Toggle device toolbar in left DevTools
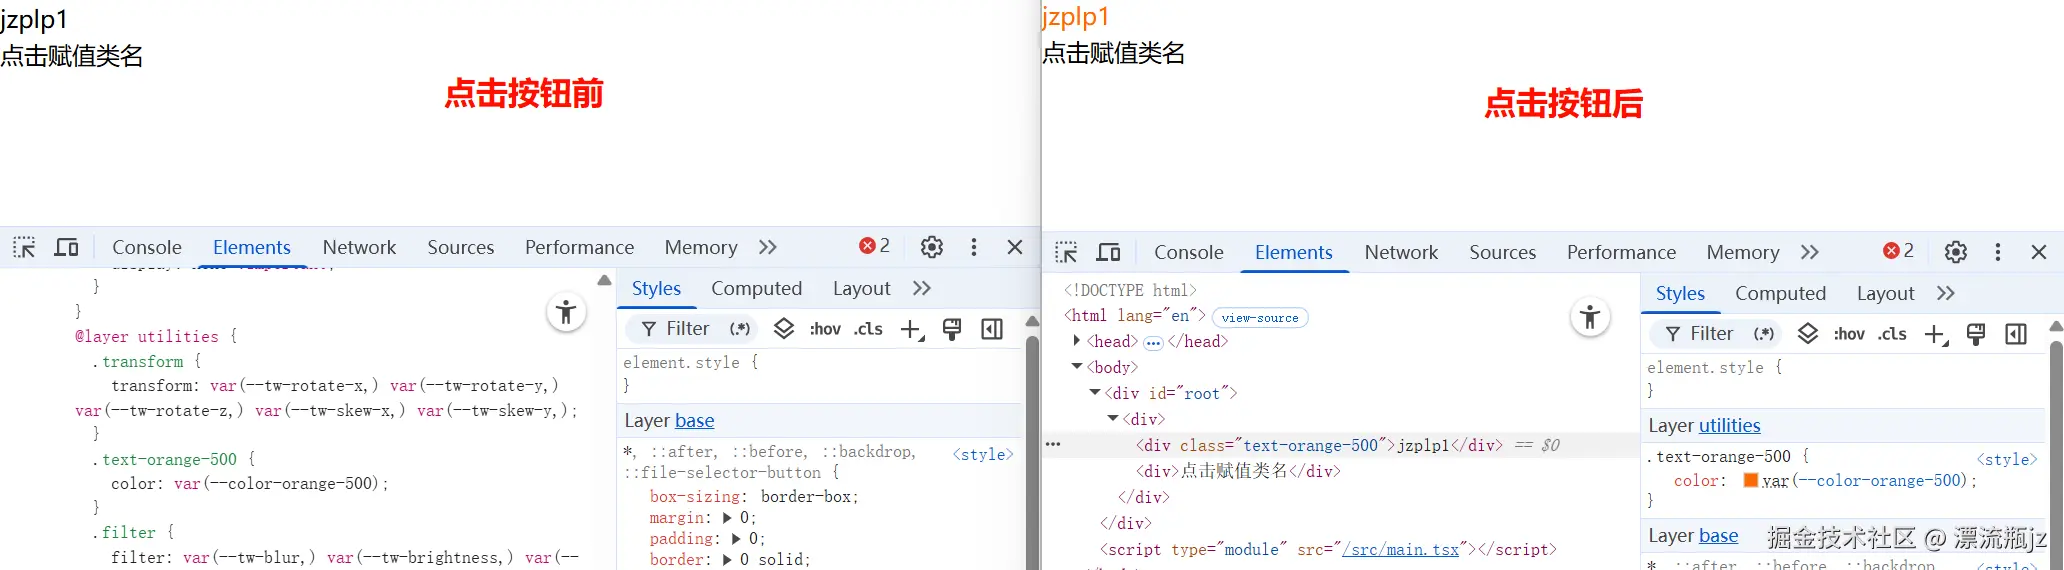The image size is (2064, 570). pos(66,247)
